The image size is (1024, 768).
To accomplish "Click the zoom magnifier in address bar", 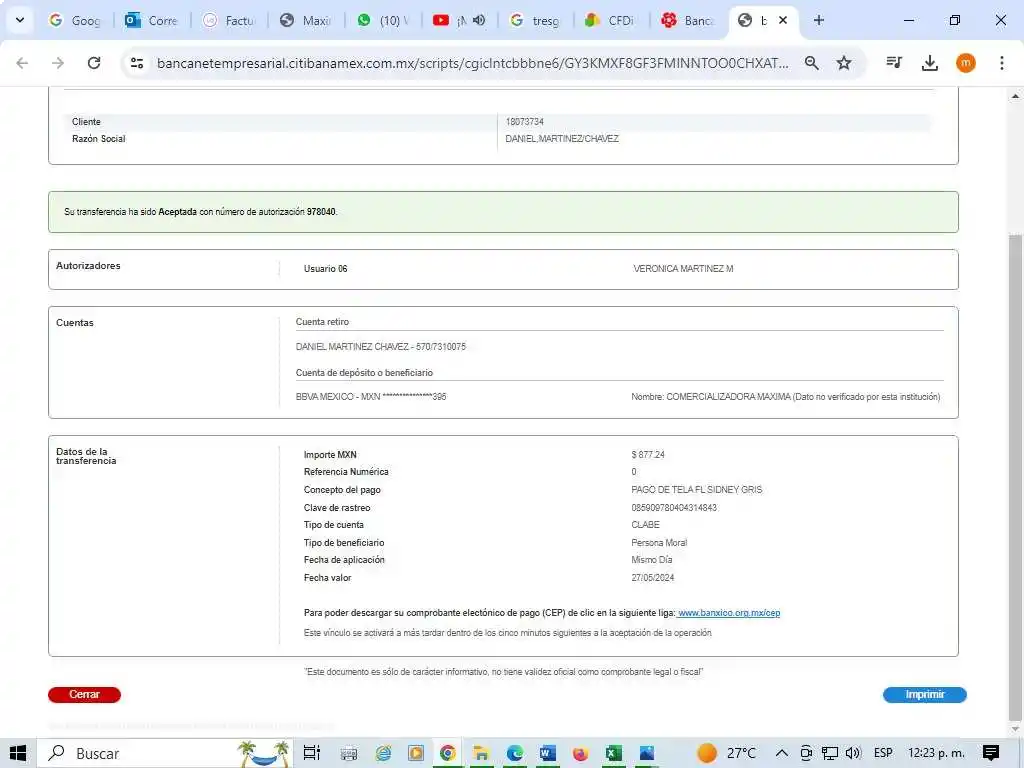I will 812,63.
